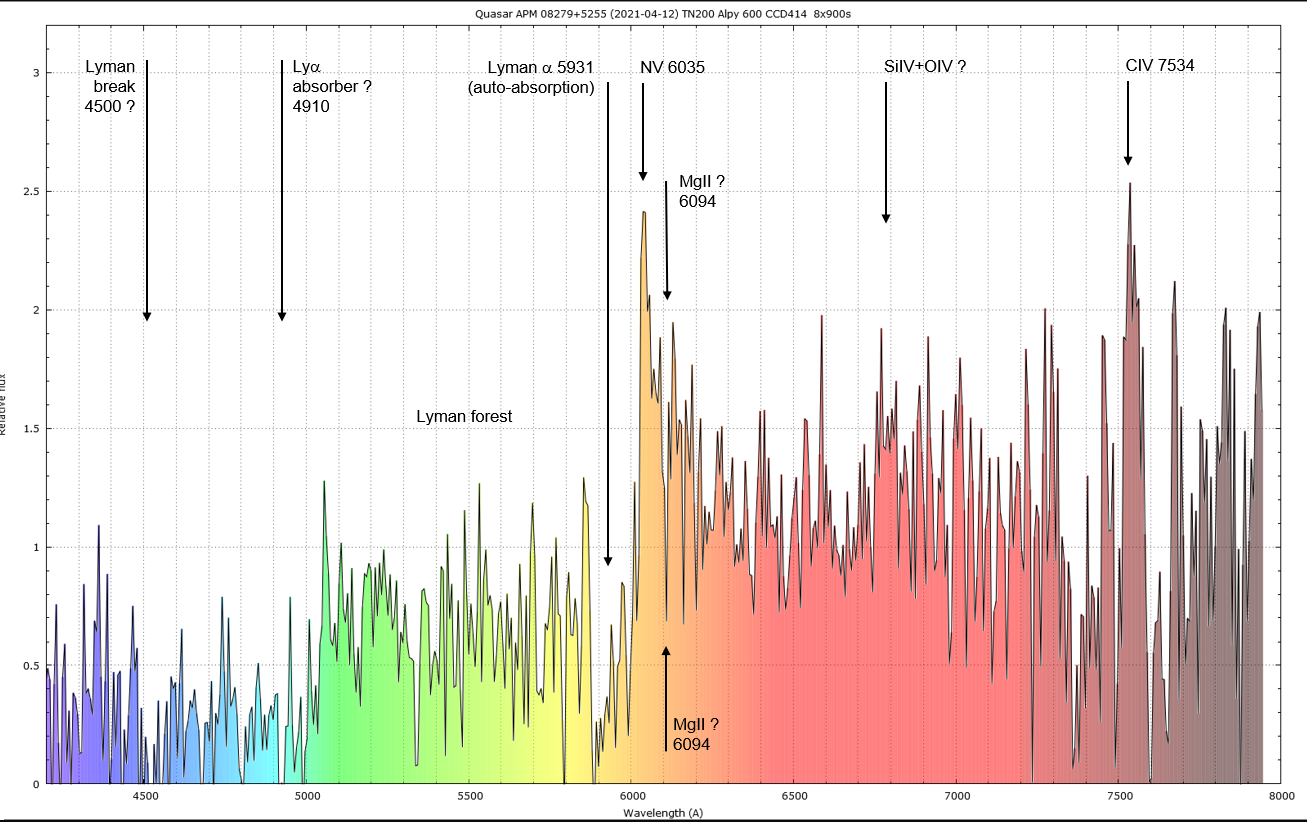Select the "Lyman break 4500 ?" annotation
Image resolution: width=1307 pixels, height=822 pixels.
click(110, 86)
